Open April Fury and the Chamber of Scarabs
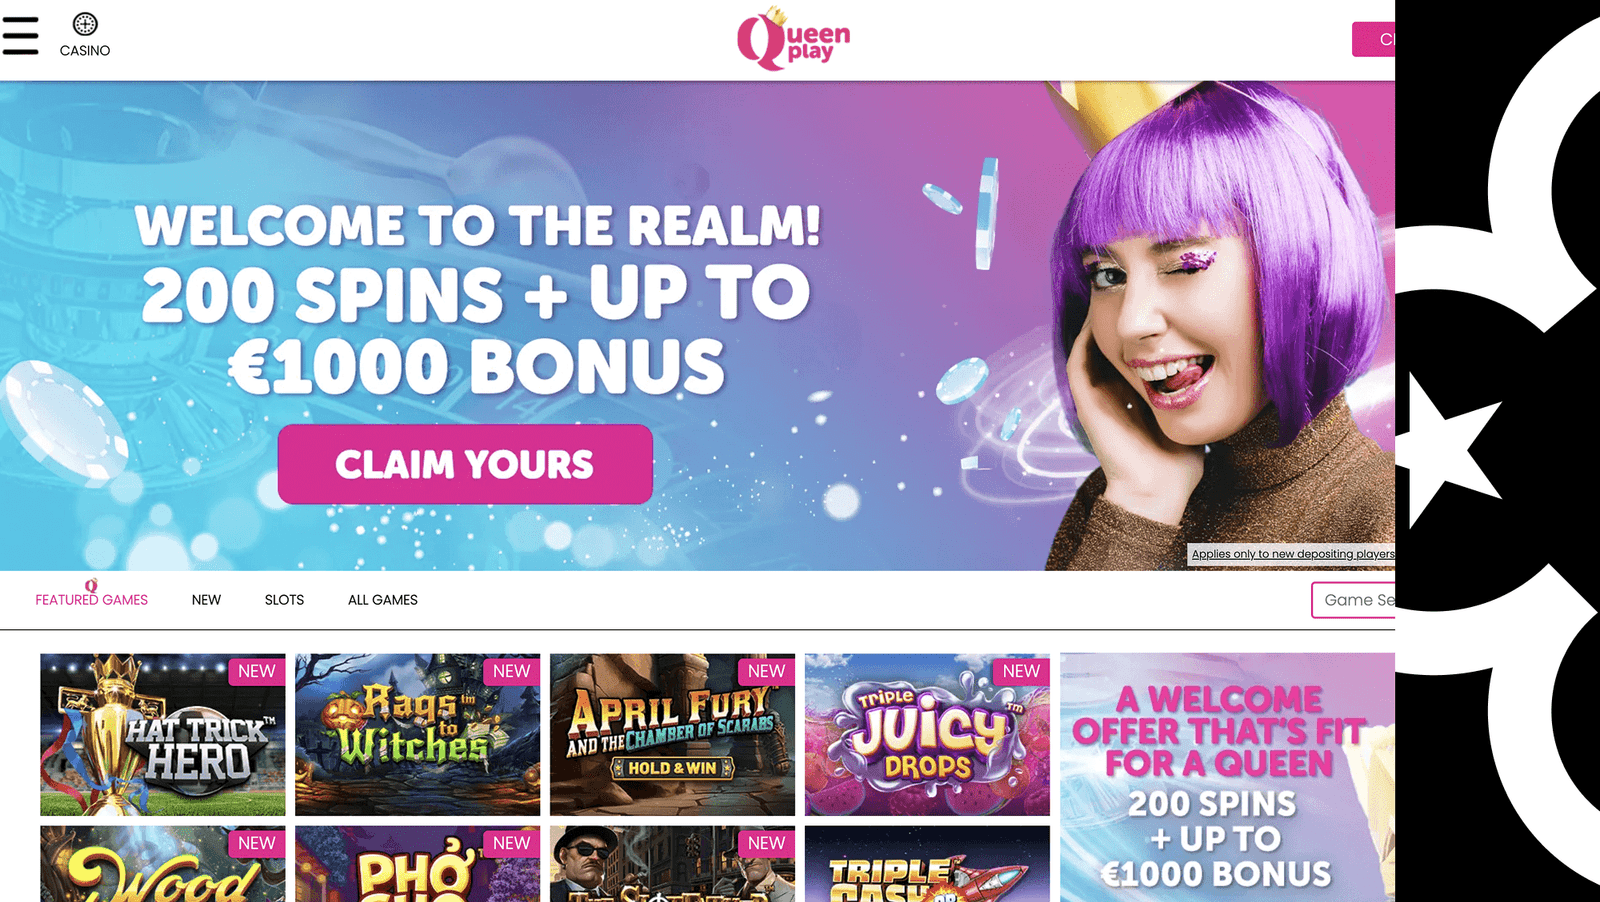This screenshot has width=1600, height=902. pos(673,735)
